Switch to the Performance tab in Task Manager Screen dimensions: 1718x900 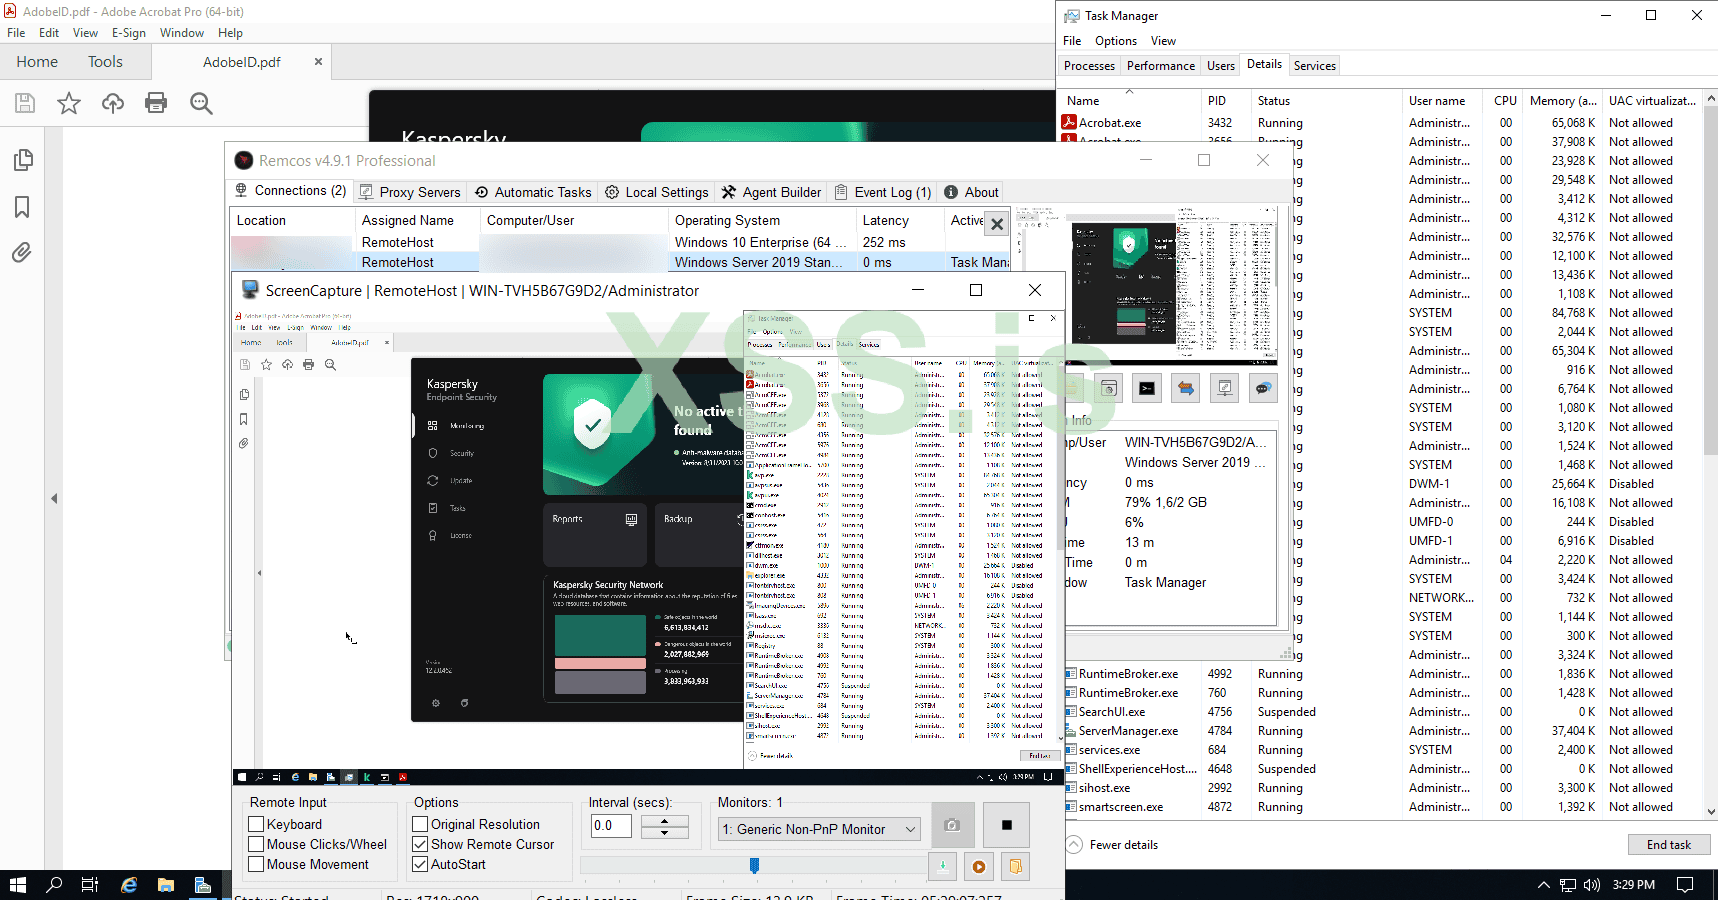(1161, 66)
